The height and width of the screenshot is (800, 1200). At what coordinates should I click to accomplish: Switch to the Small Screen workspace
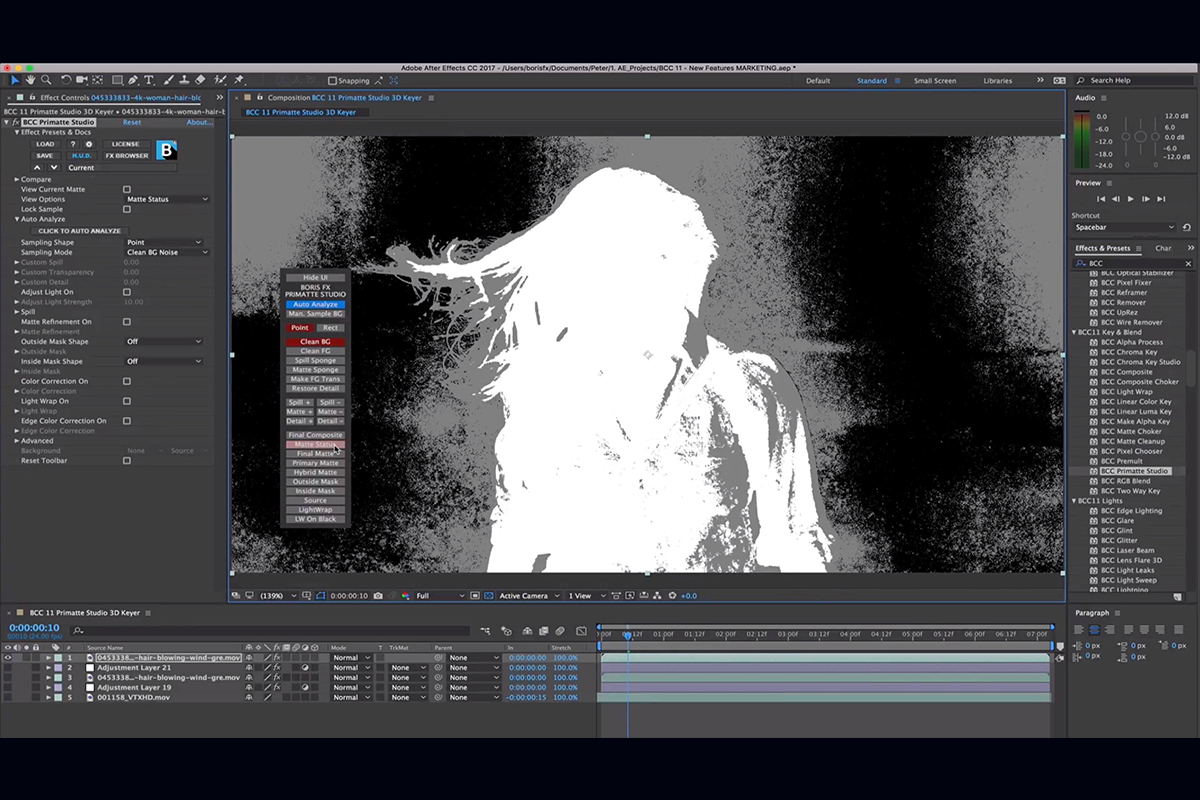click(x=935, y=81)
